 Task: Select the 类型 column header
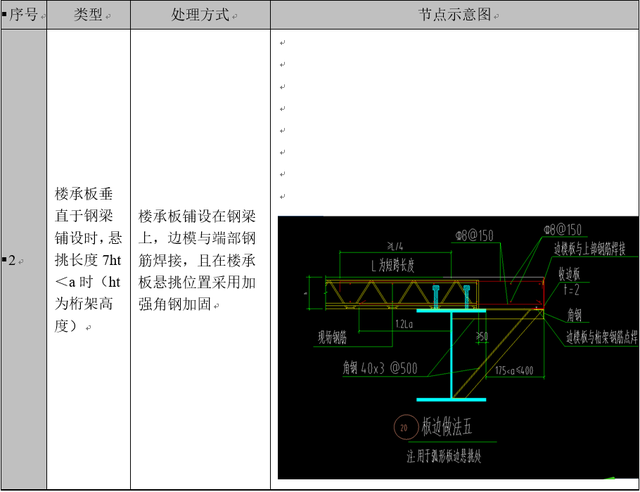pyautogui.click(x=86, y=16)
